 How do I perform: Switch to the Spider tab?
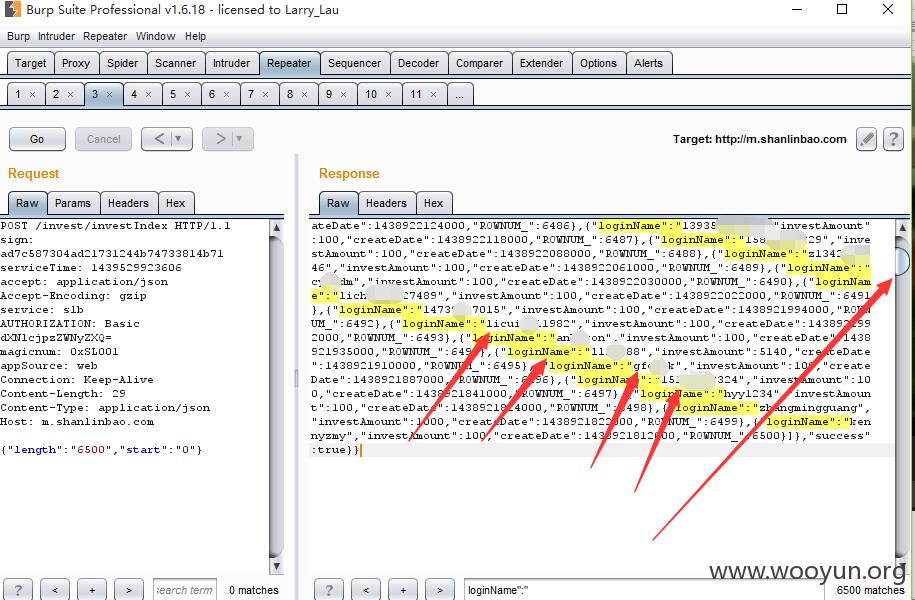(x=123, y=63)
